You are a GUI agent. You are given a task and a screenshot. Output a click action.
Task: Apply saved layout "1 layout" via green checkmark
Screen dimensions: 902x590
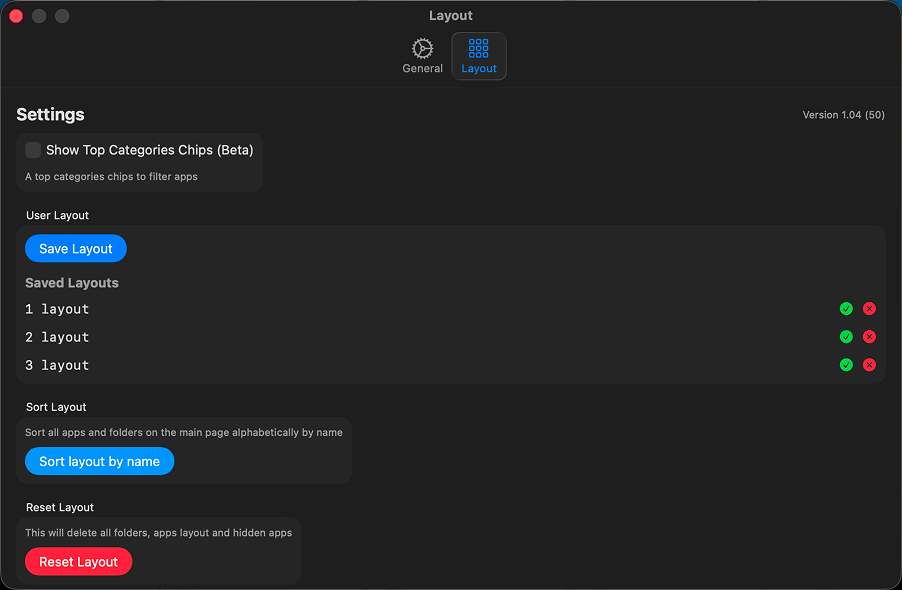coord(846,309)
